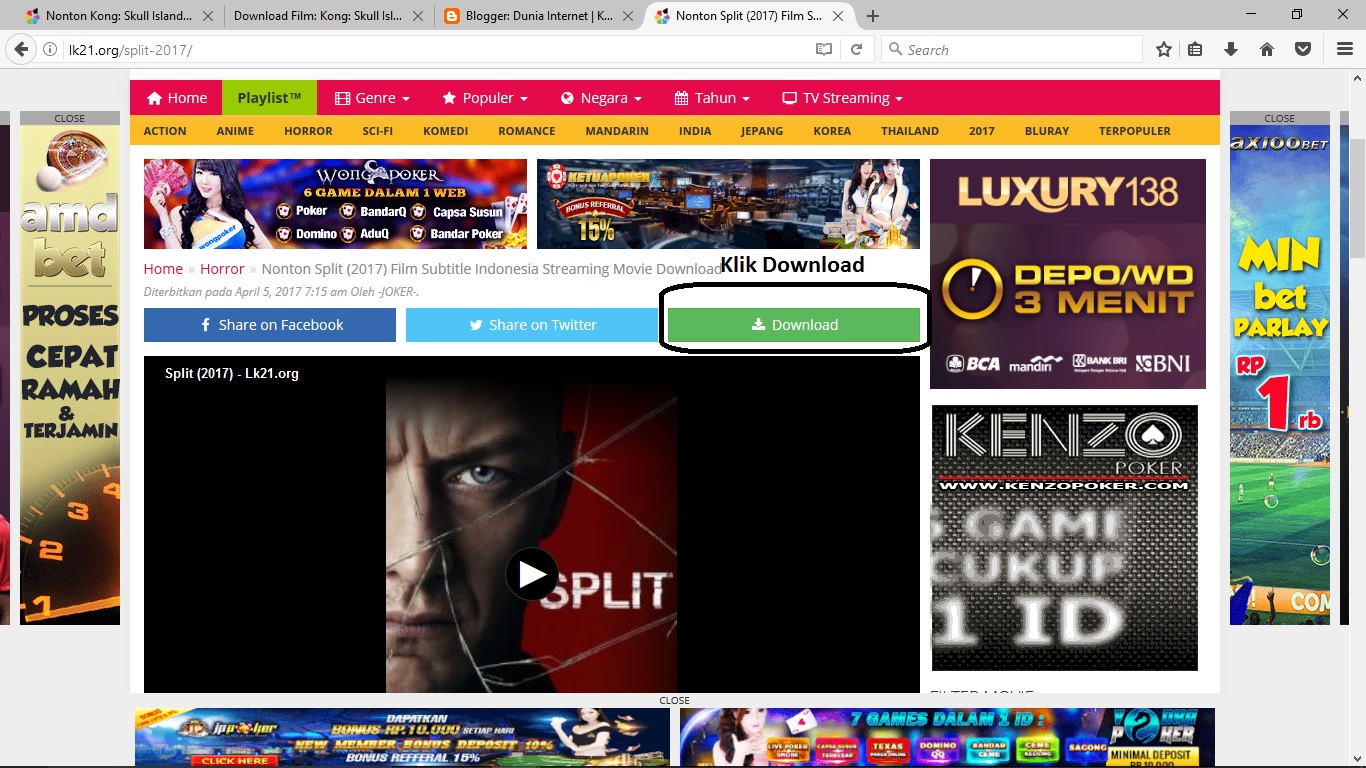Viewport: 1366px width, 768px height.
Task: Close the bottom banner ads
Action: point(675,700)
